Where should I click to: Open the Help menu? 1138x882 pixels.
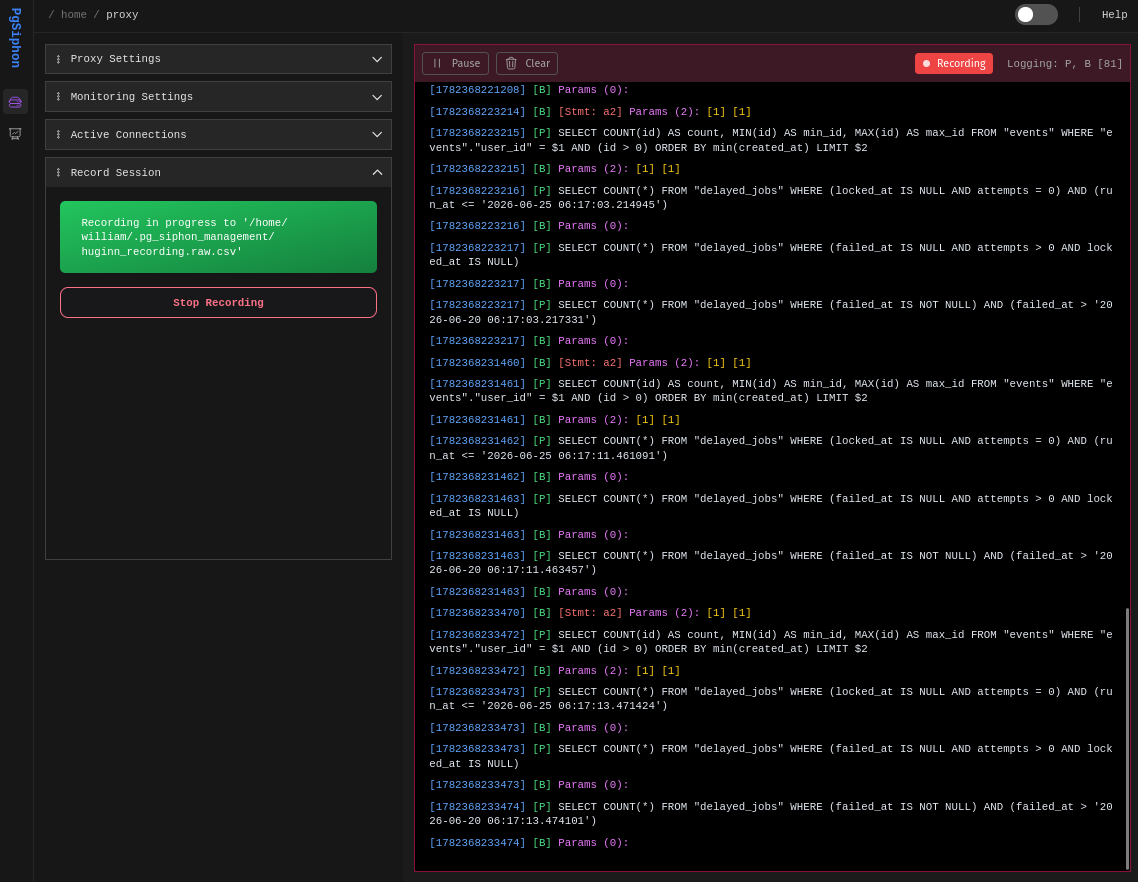[1114, 15]
